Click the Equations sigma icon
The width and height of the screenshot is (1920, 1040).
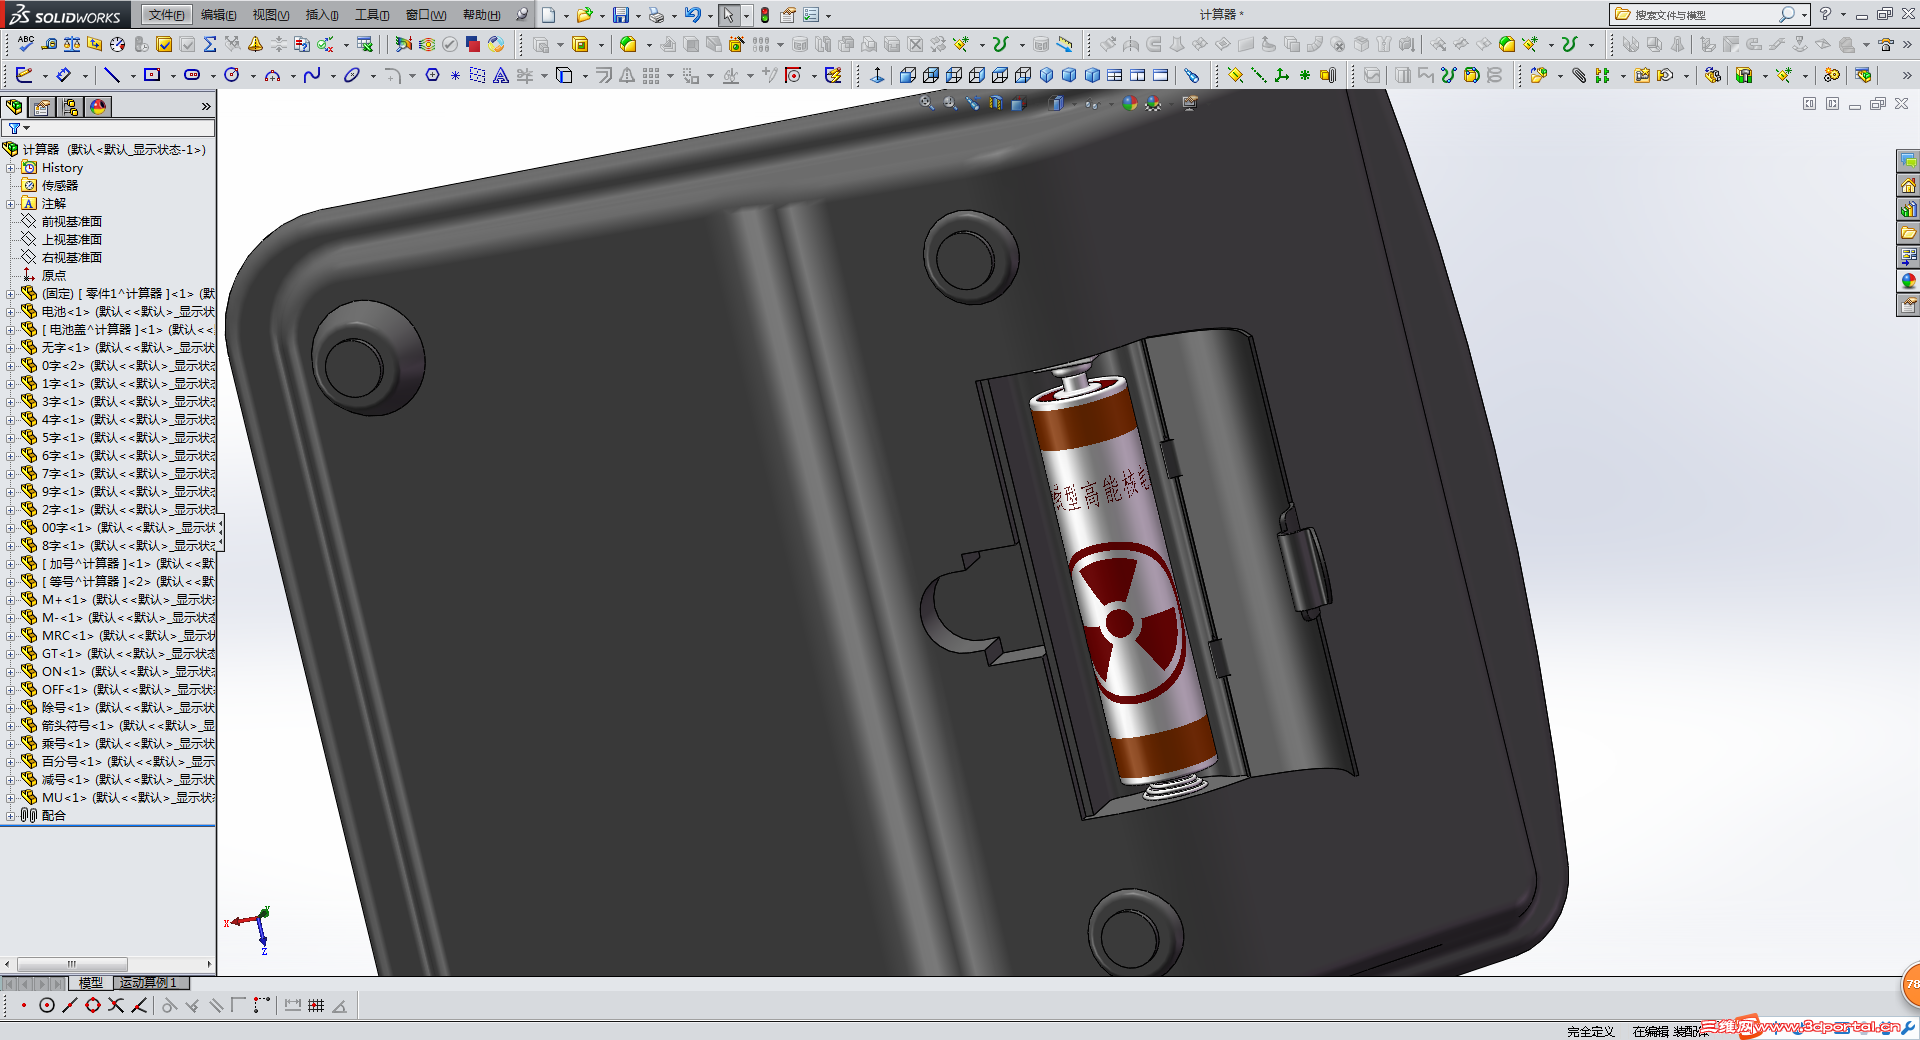[210, 44]
